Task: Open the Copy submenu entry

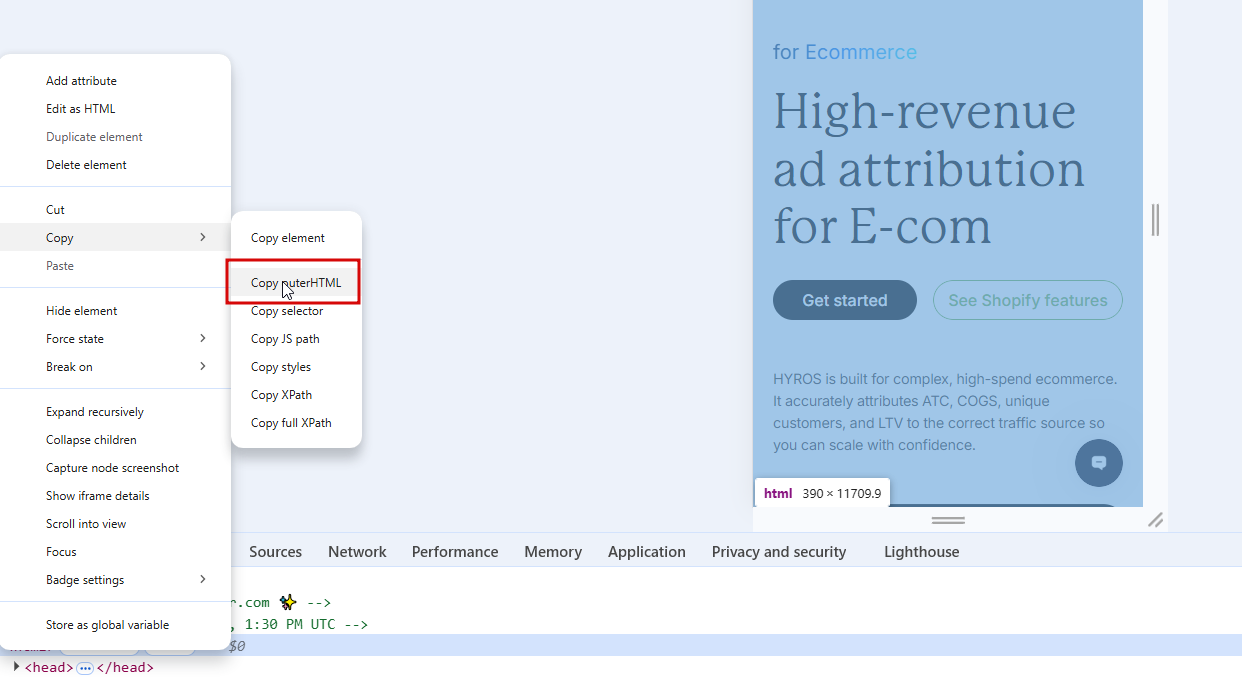Action: [115, 238]
